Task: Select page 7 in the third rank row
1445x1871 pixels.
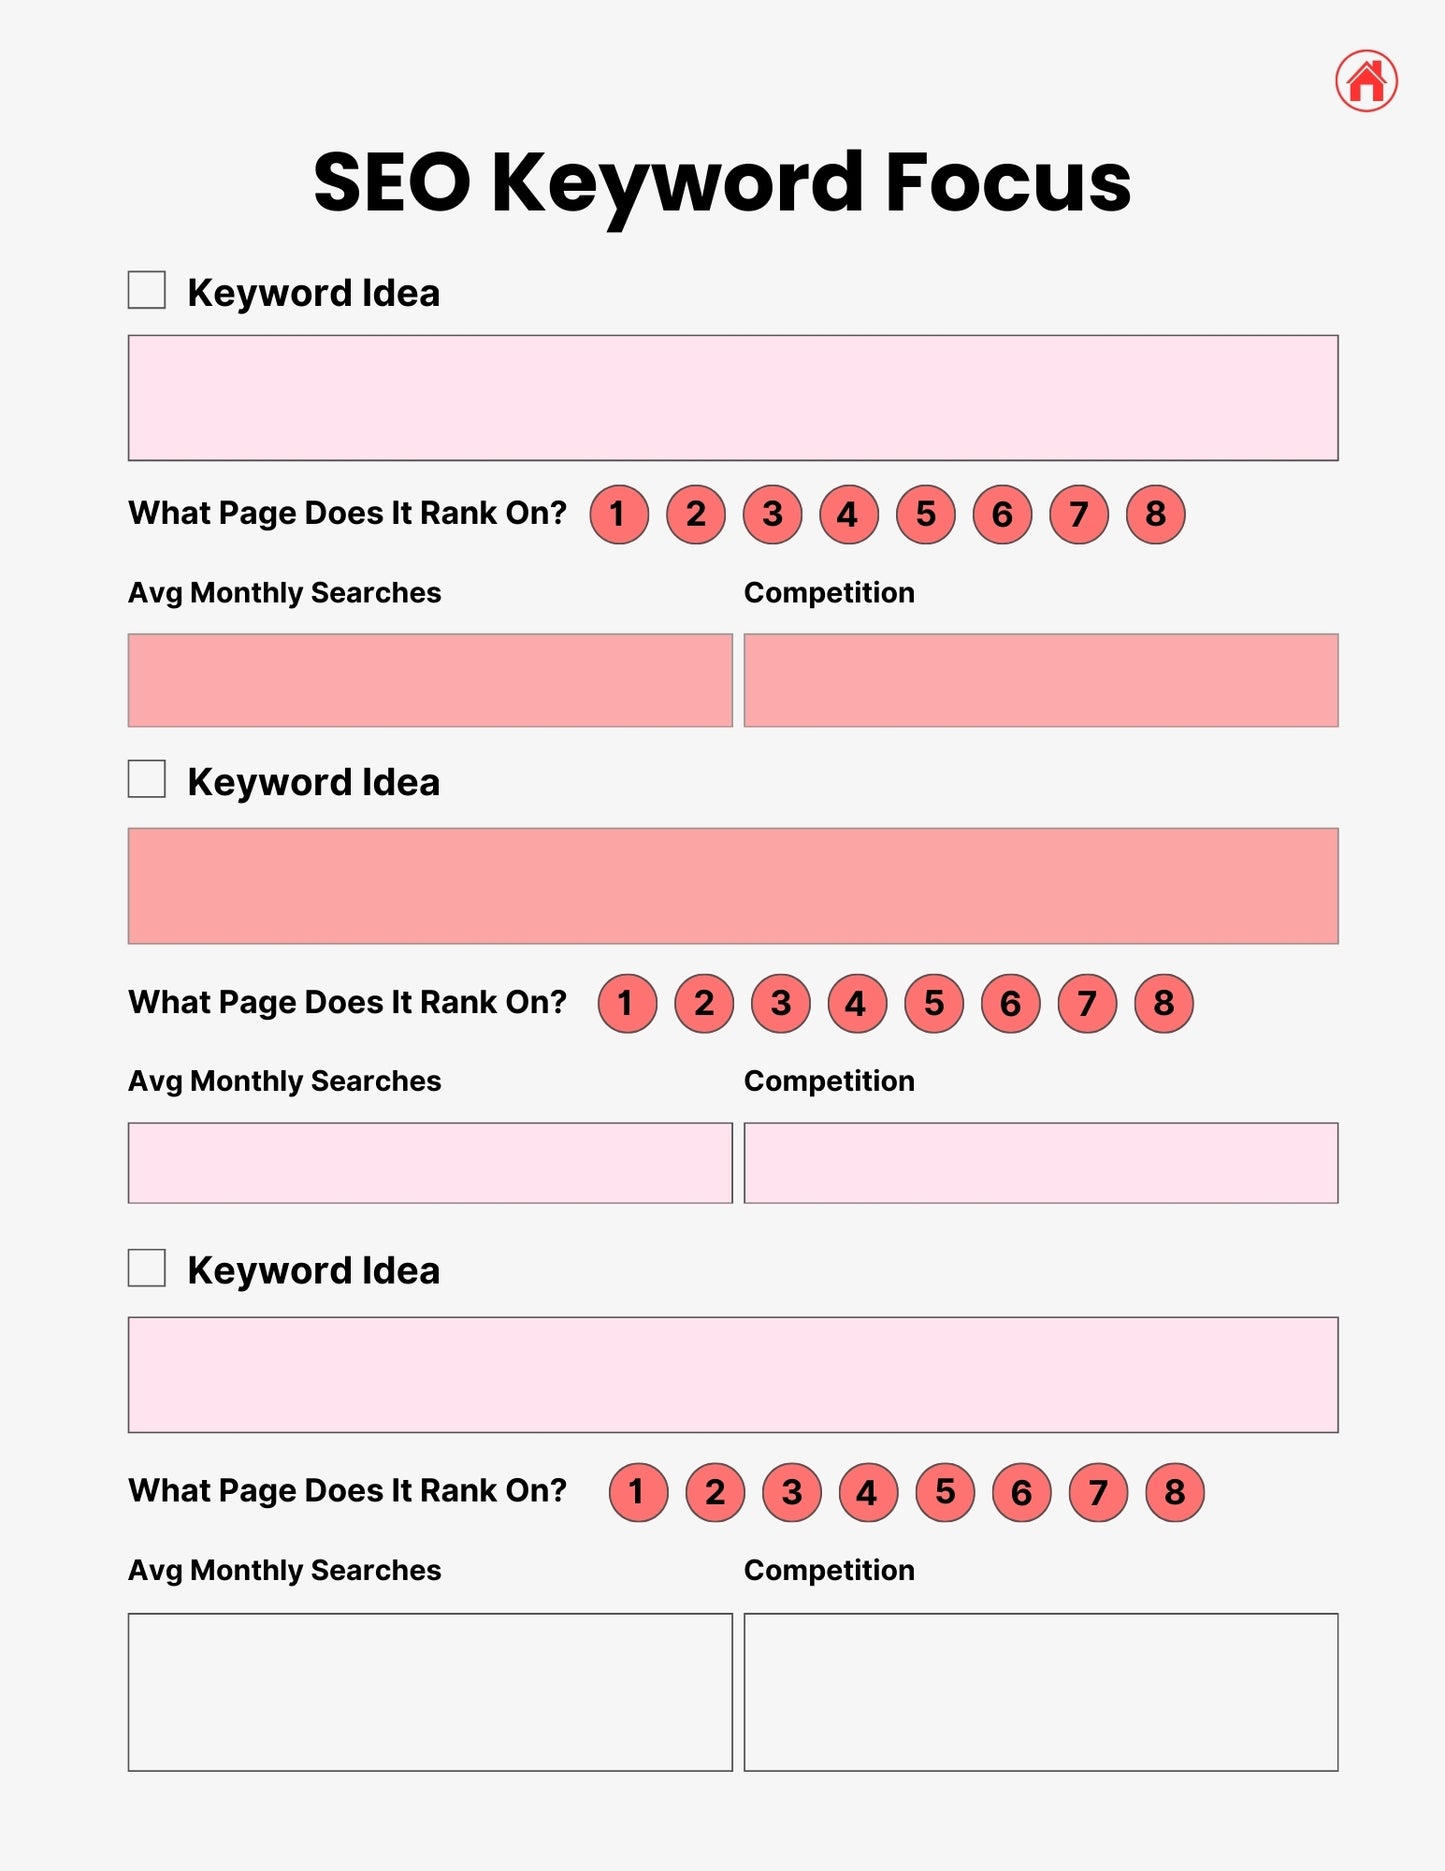Action: [1098, 1492]
